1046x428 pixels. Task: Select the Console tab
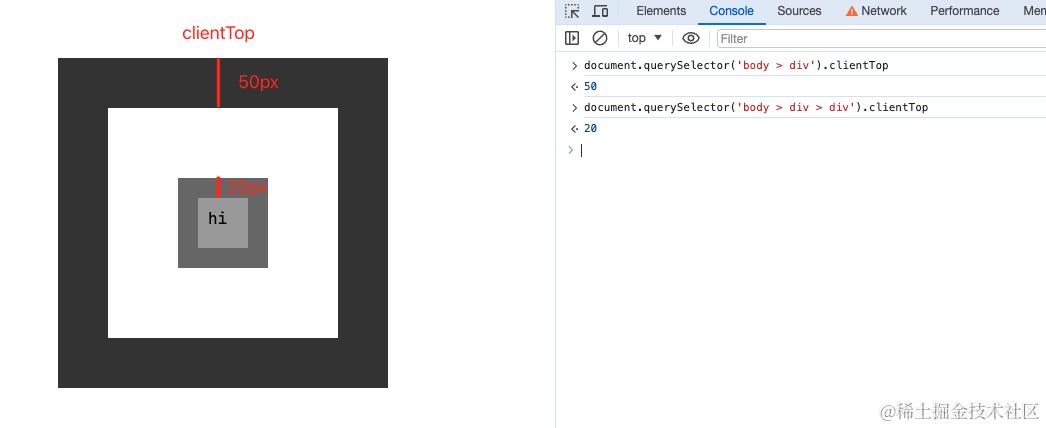click(731, 11)
